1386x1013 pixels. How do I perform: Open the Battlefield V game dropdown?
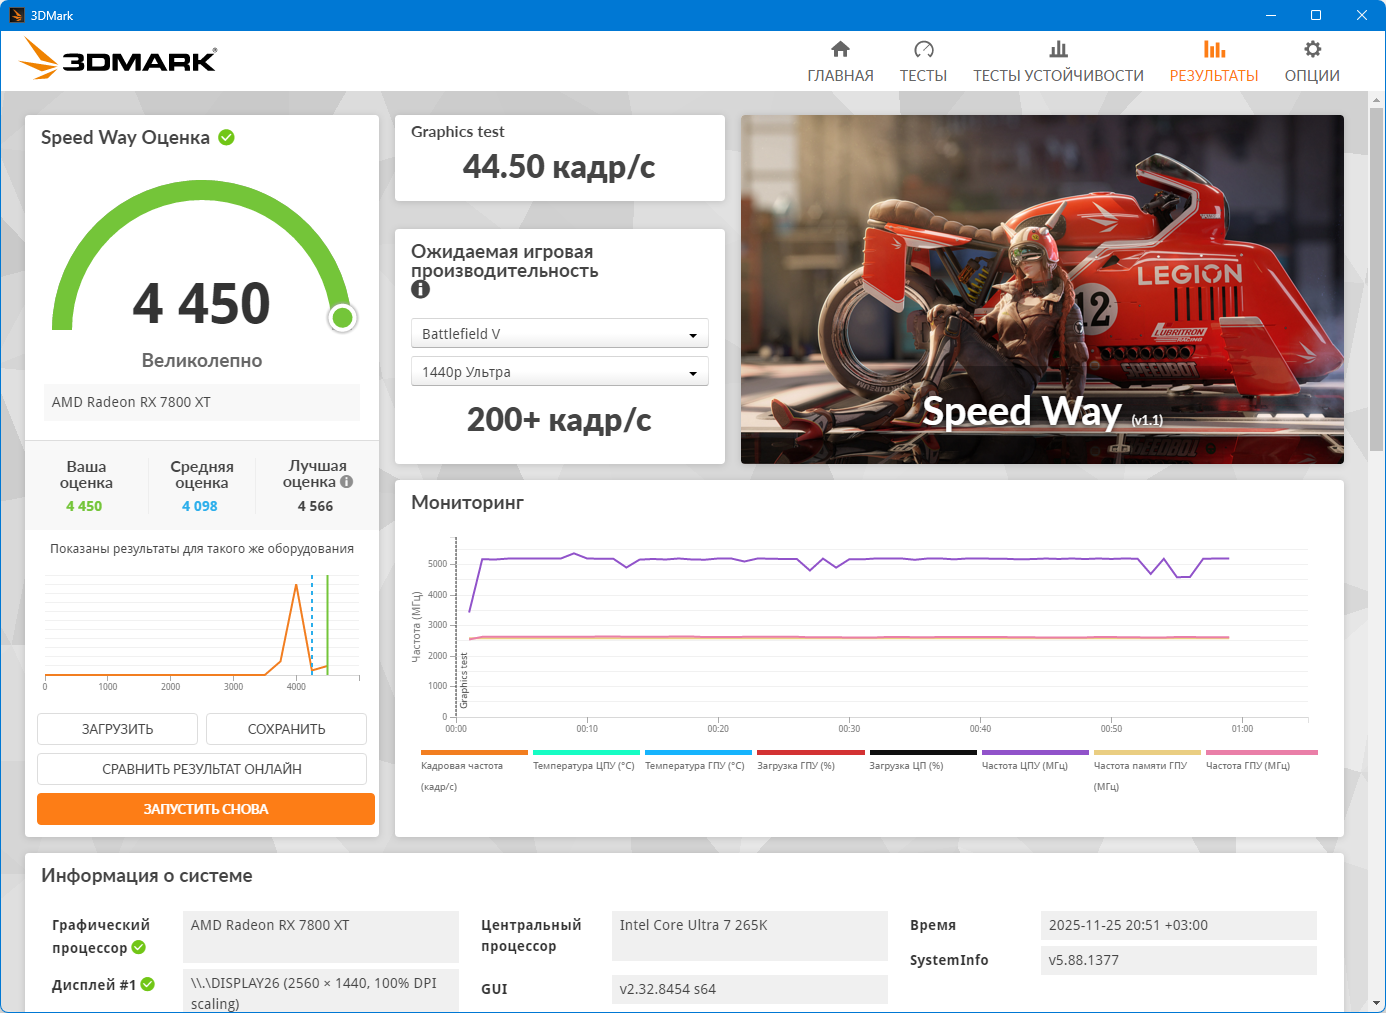(x=559, y=334)
